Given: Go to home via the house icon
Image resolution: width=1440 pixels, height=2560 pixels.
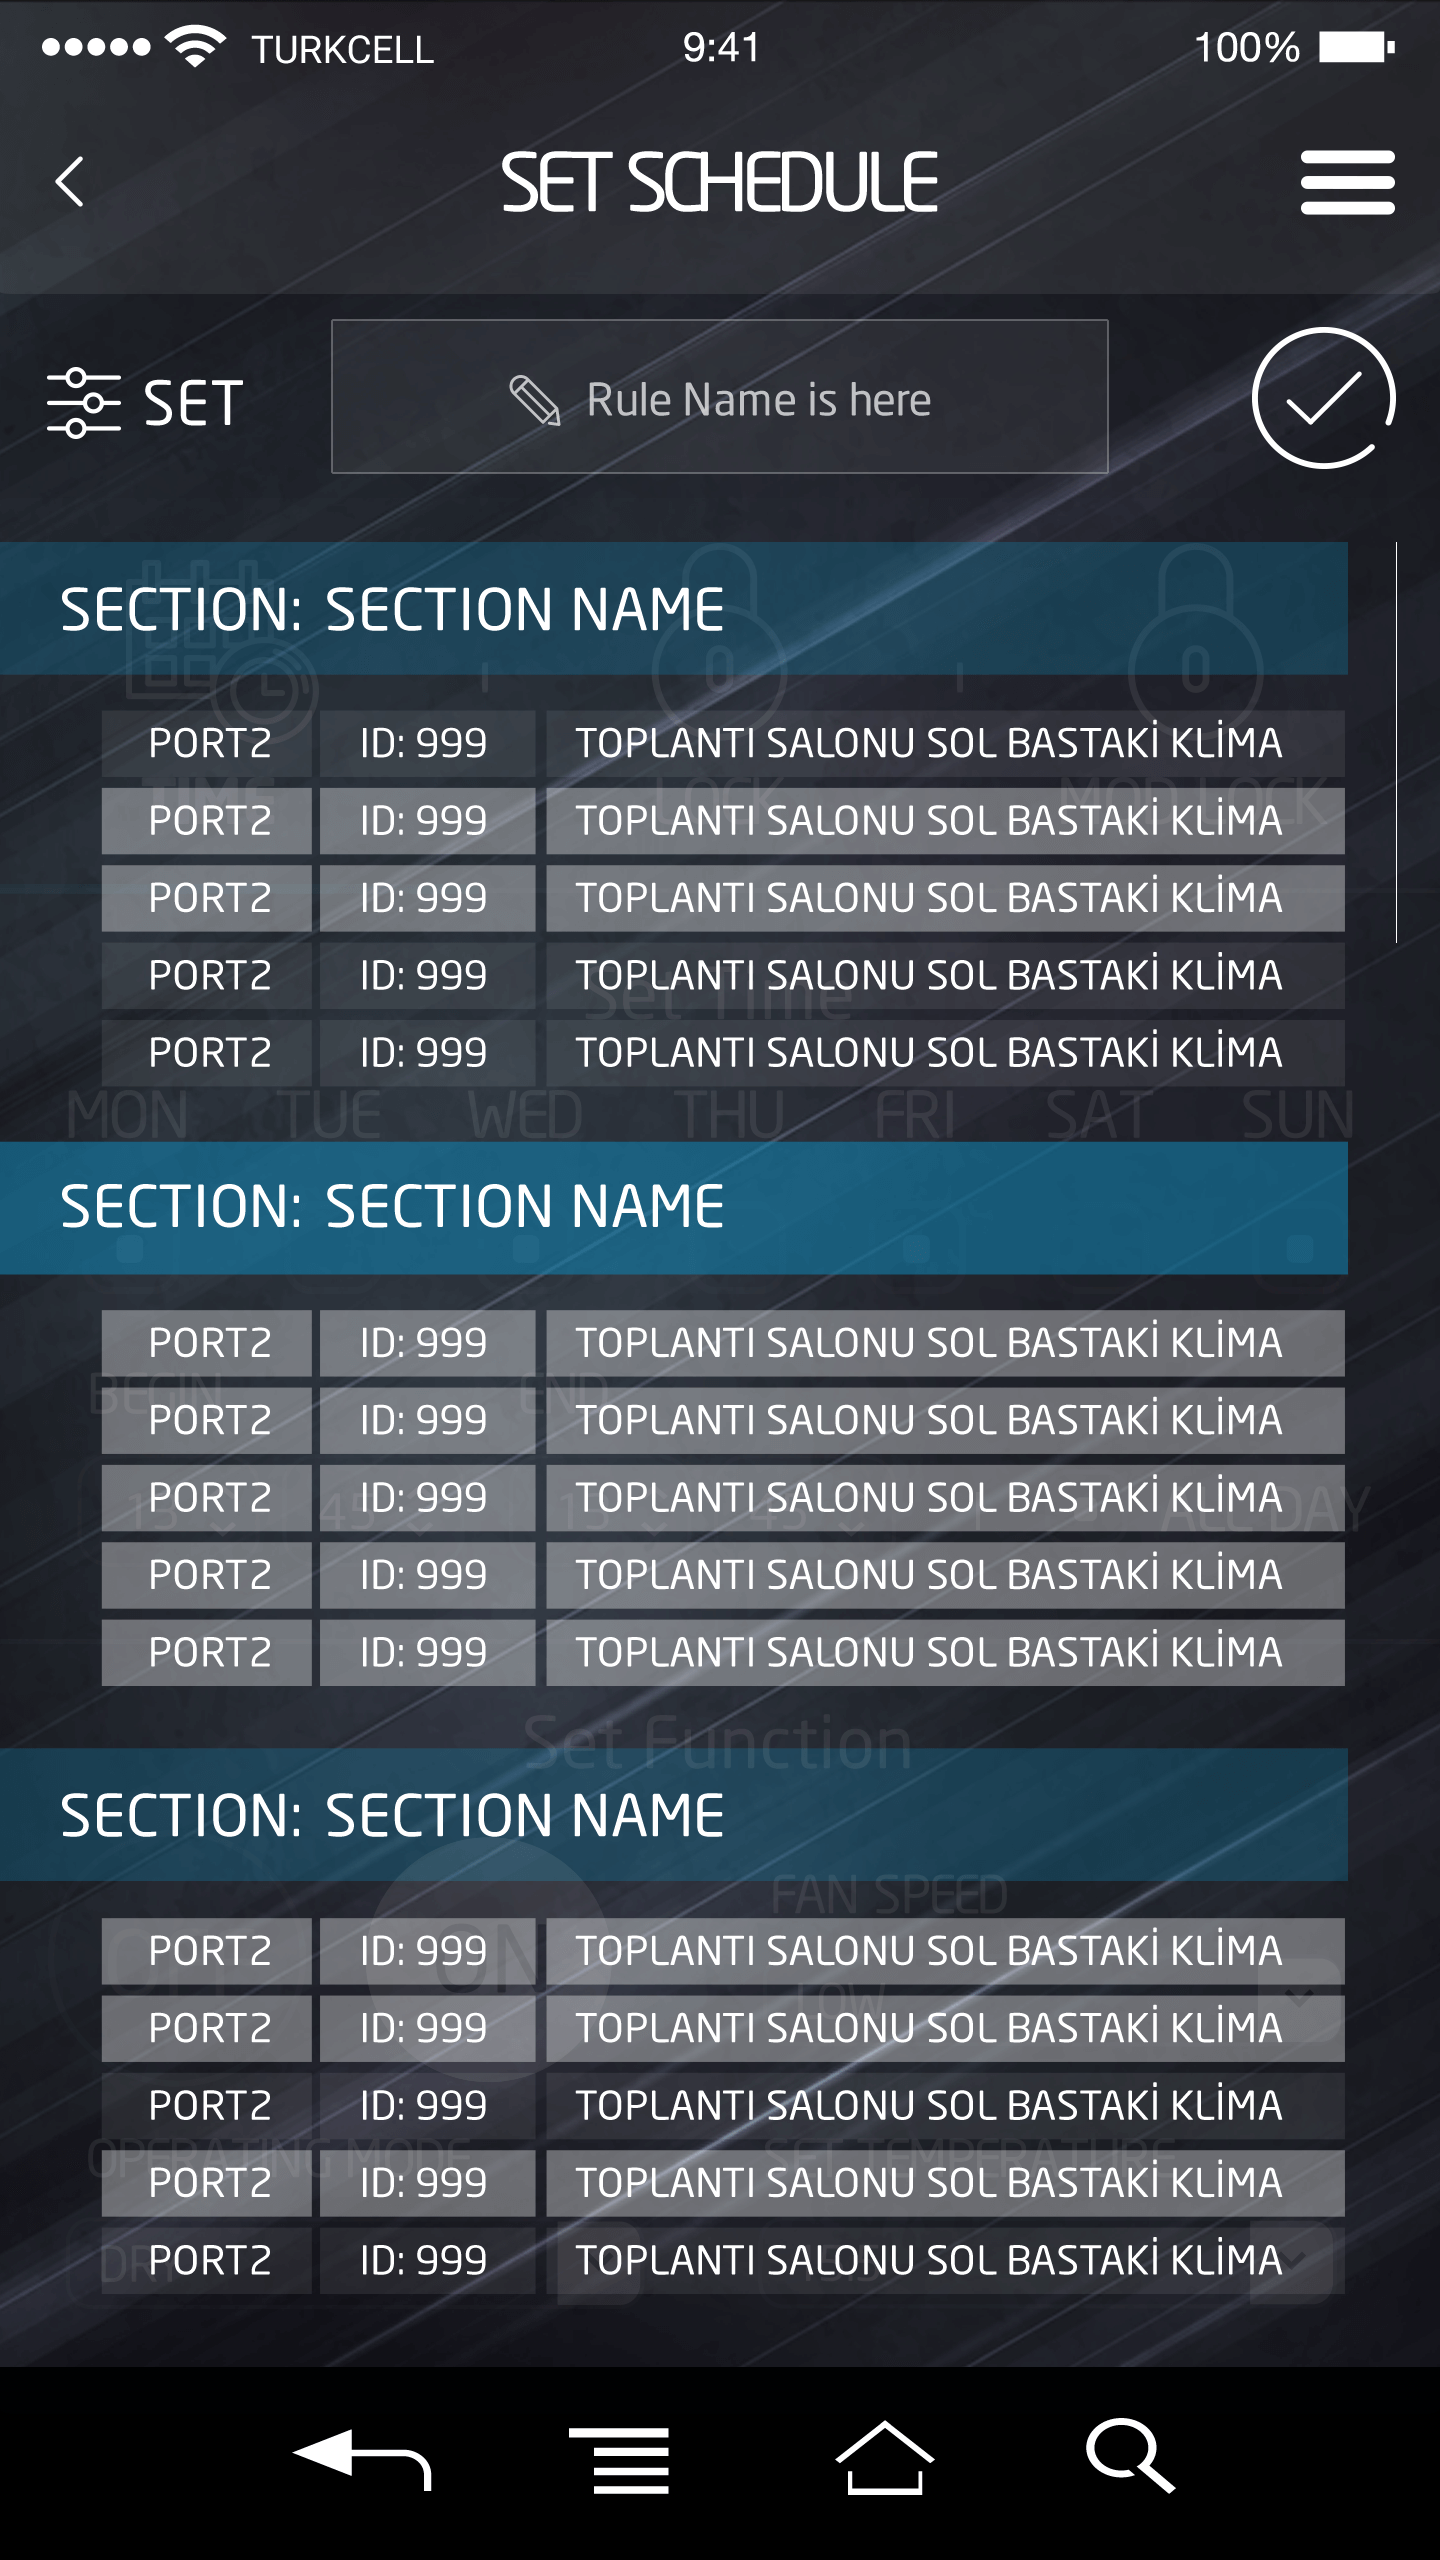Looking at the screenshot, I should pos(884,2457).
